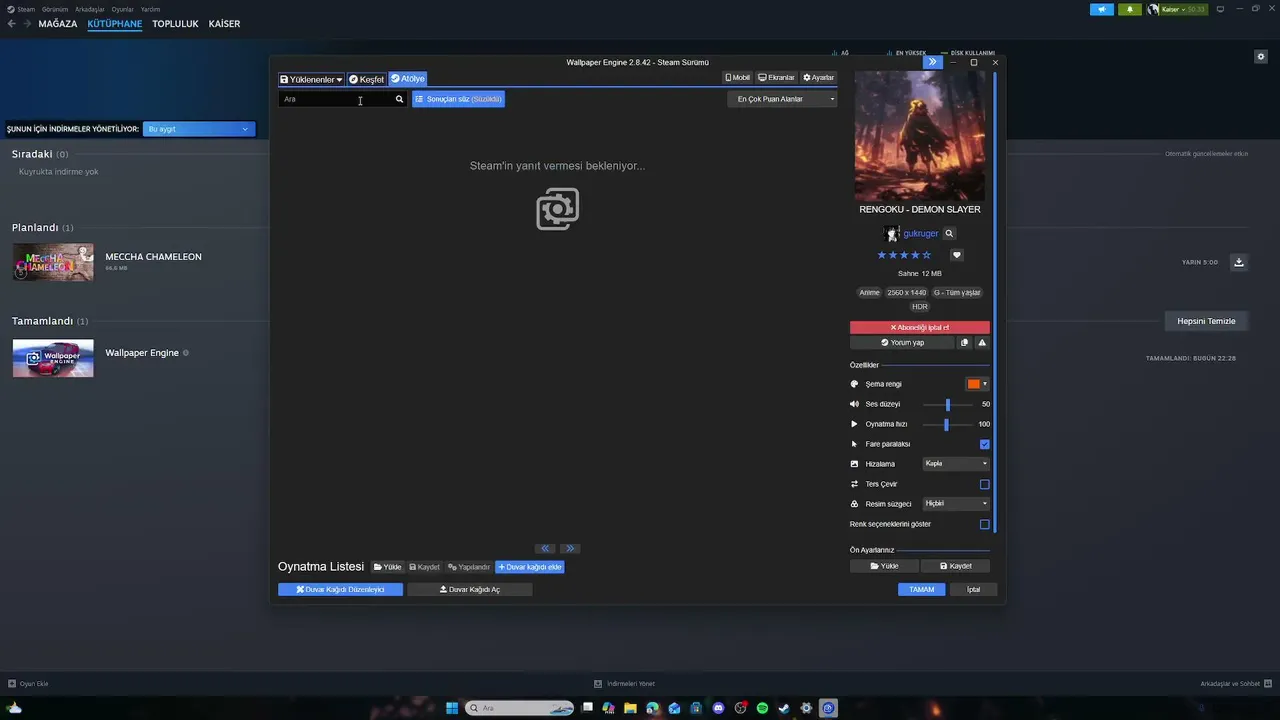Open the Steam KAİSER profile tab
The width and height of the screenshot is (1280, 720).
click(224, 24)
